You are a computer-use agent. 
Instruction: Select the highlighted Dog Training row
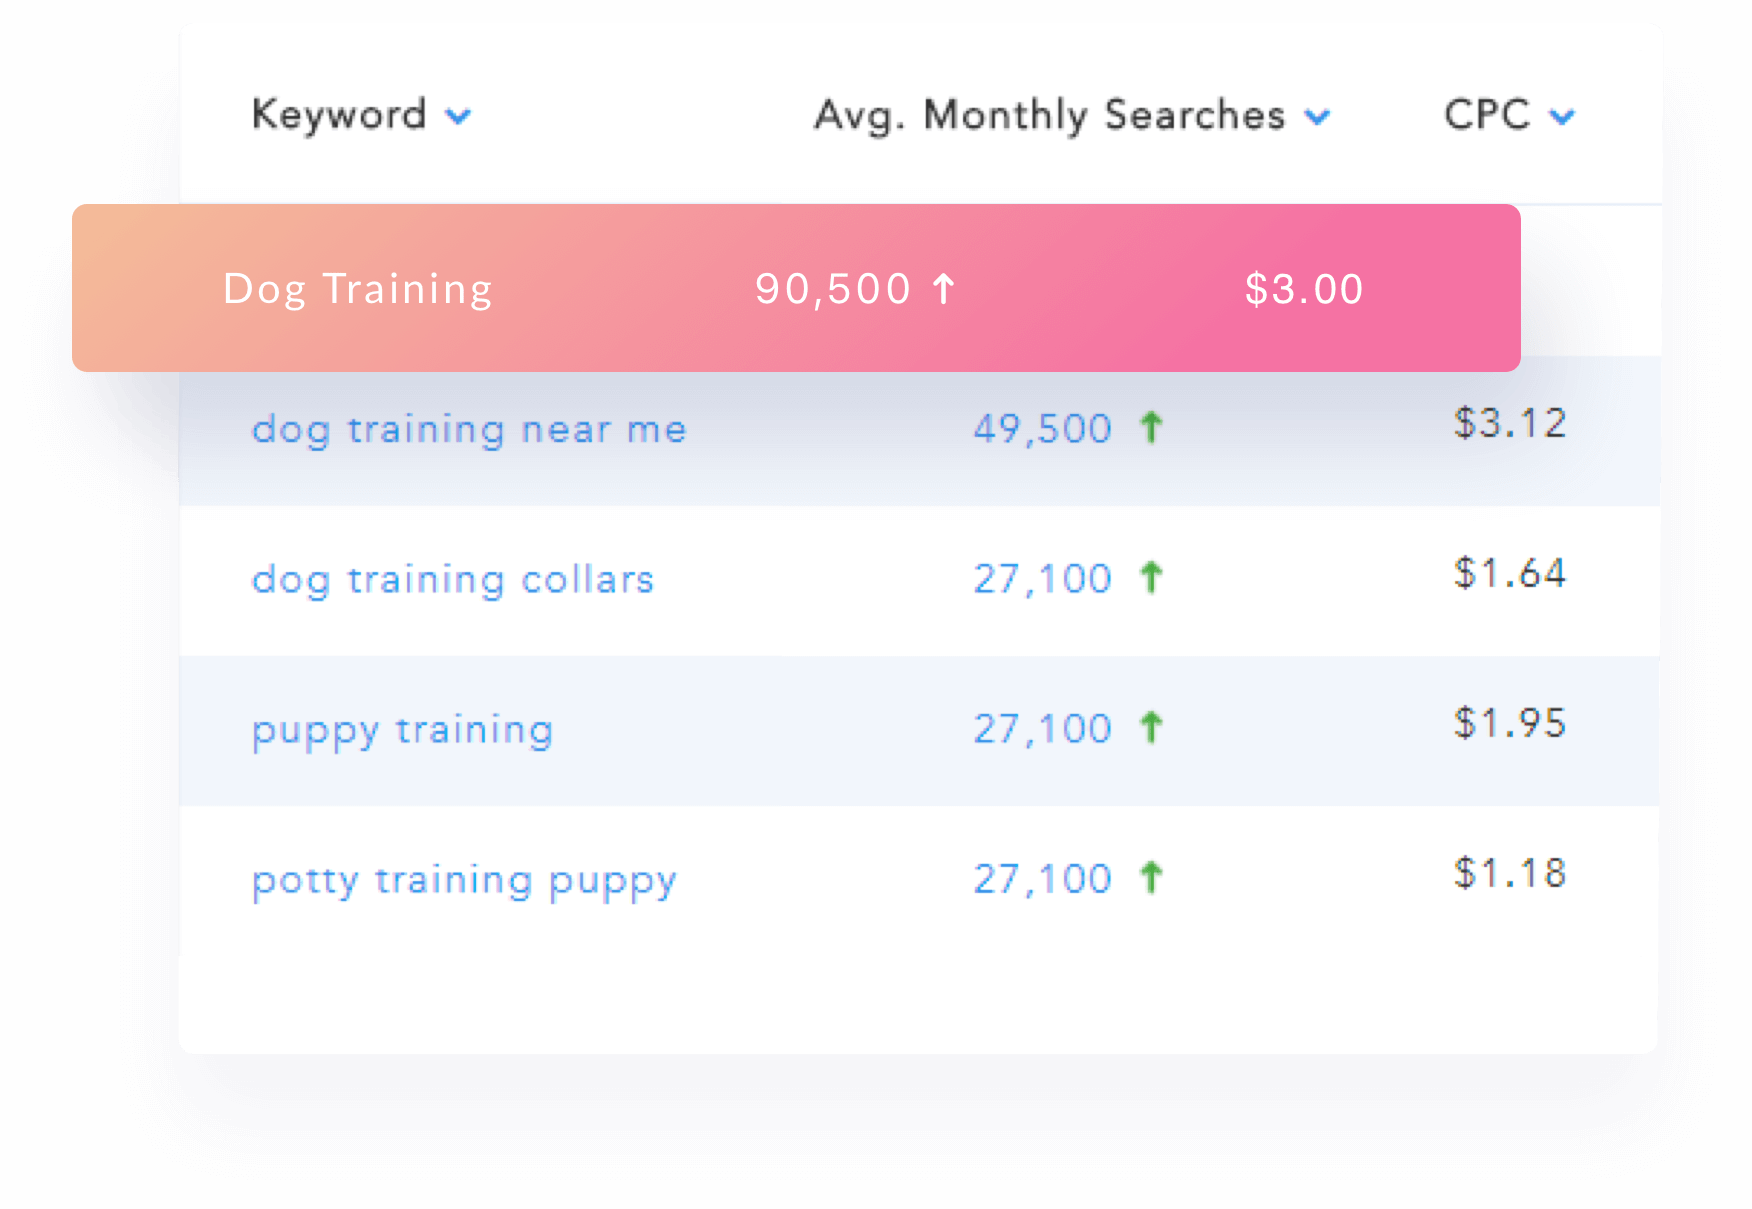tap(796, 288)
